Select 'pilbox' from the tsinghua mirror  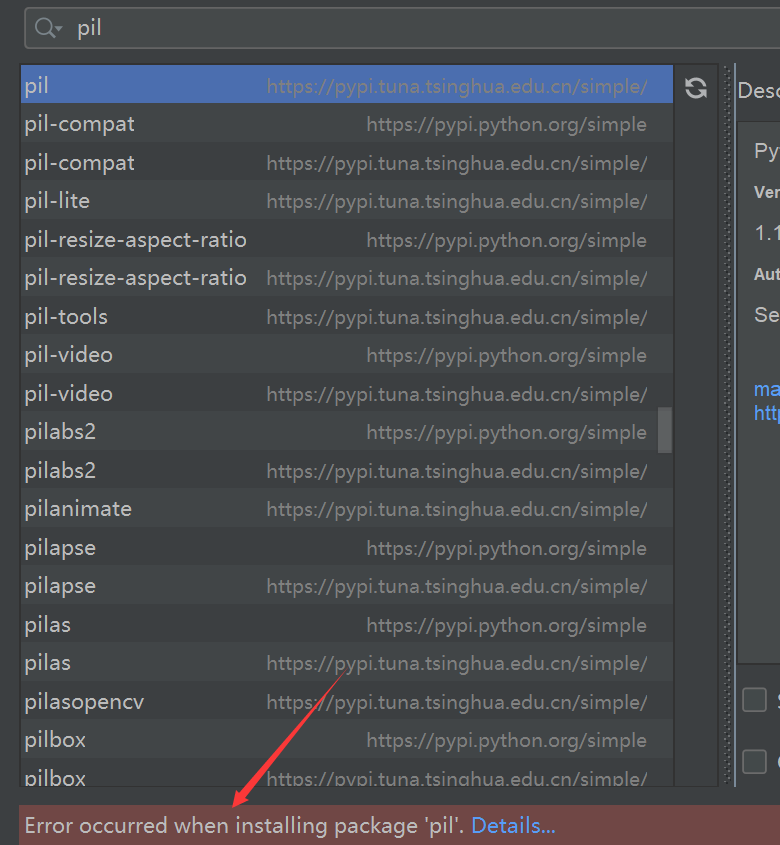347,773
